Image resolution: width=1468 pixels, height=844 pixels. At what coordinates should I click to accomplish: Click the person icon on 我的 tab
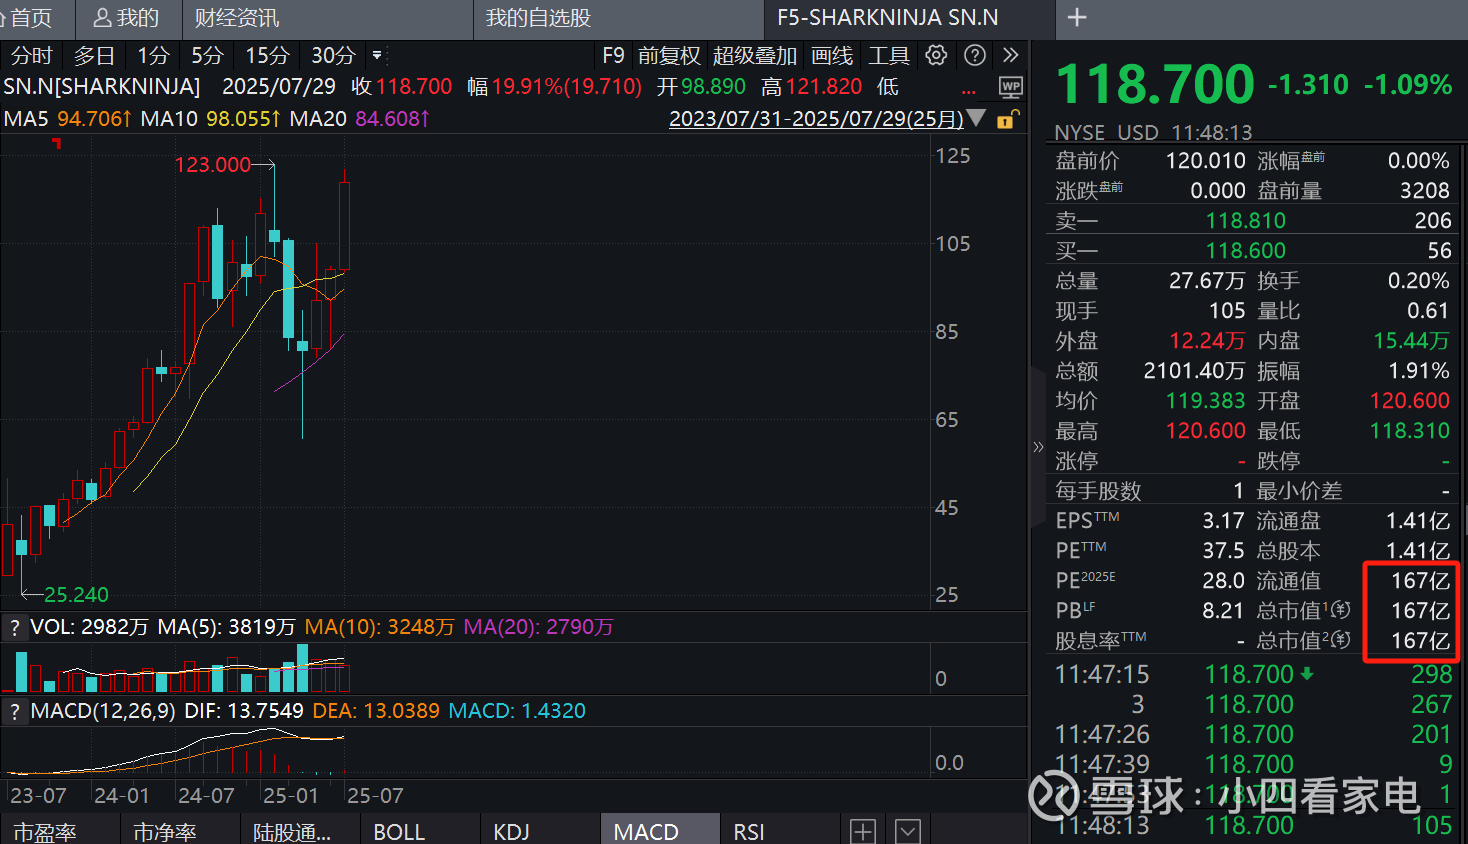coord(102,18)
